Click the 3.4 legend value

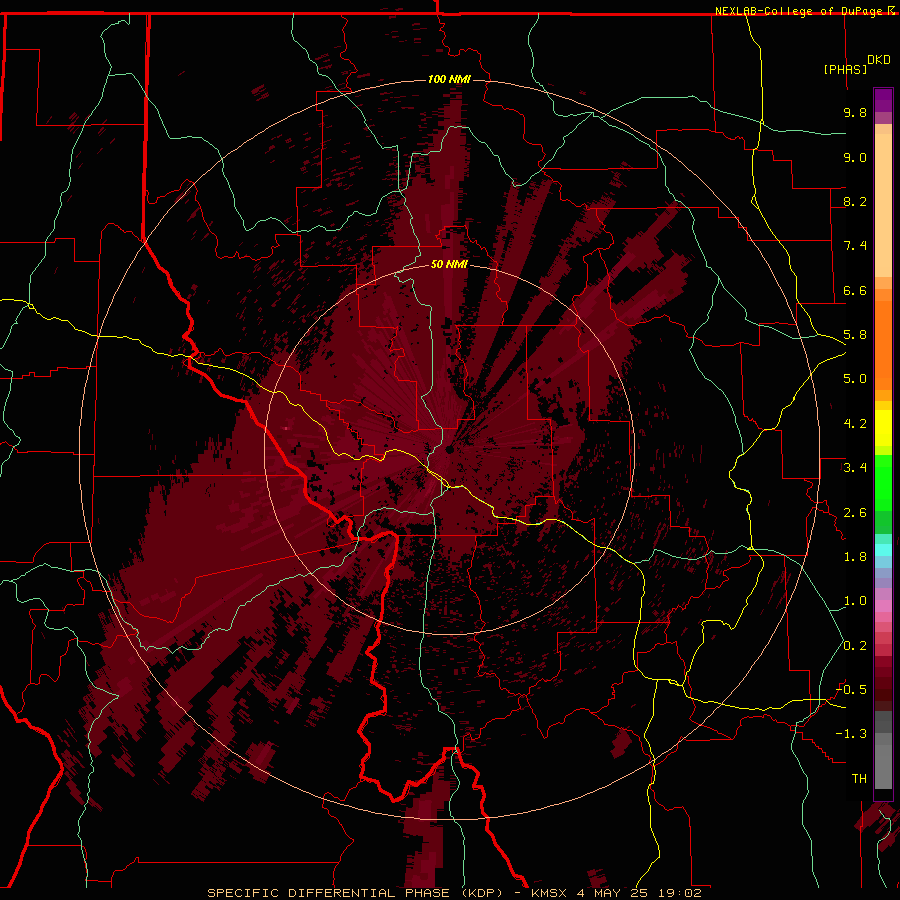[855, 468]
